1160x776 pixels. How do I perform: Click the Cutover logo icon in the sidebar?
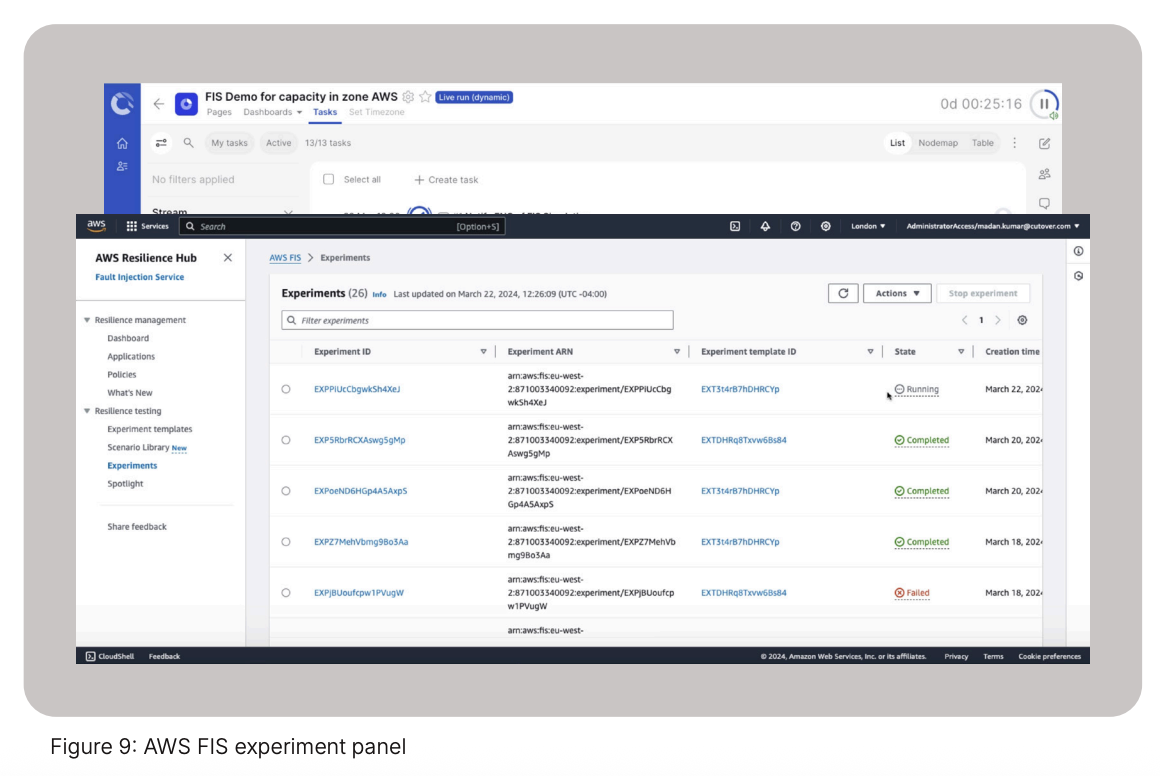[122, 104]
